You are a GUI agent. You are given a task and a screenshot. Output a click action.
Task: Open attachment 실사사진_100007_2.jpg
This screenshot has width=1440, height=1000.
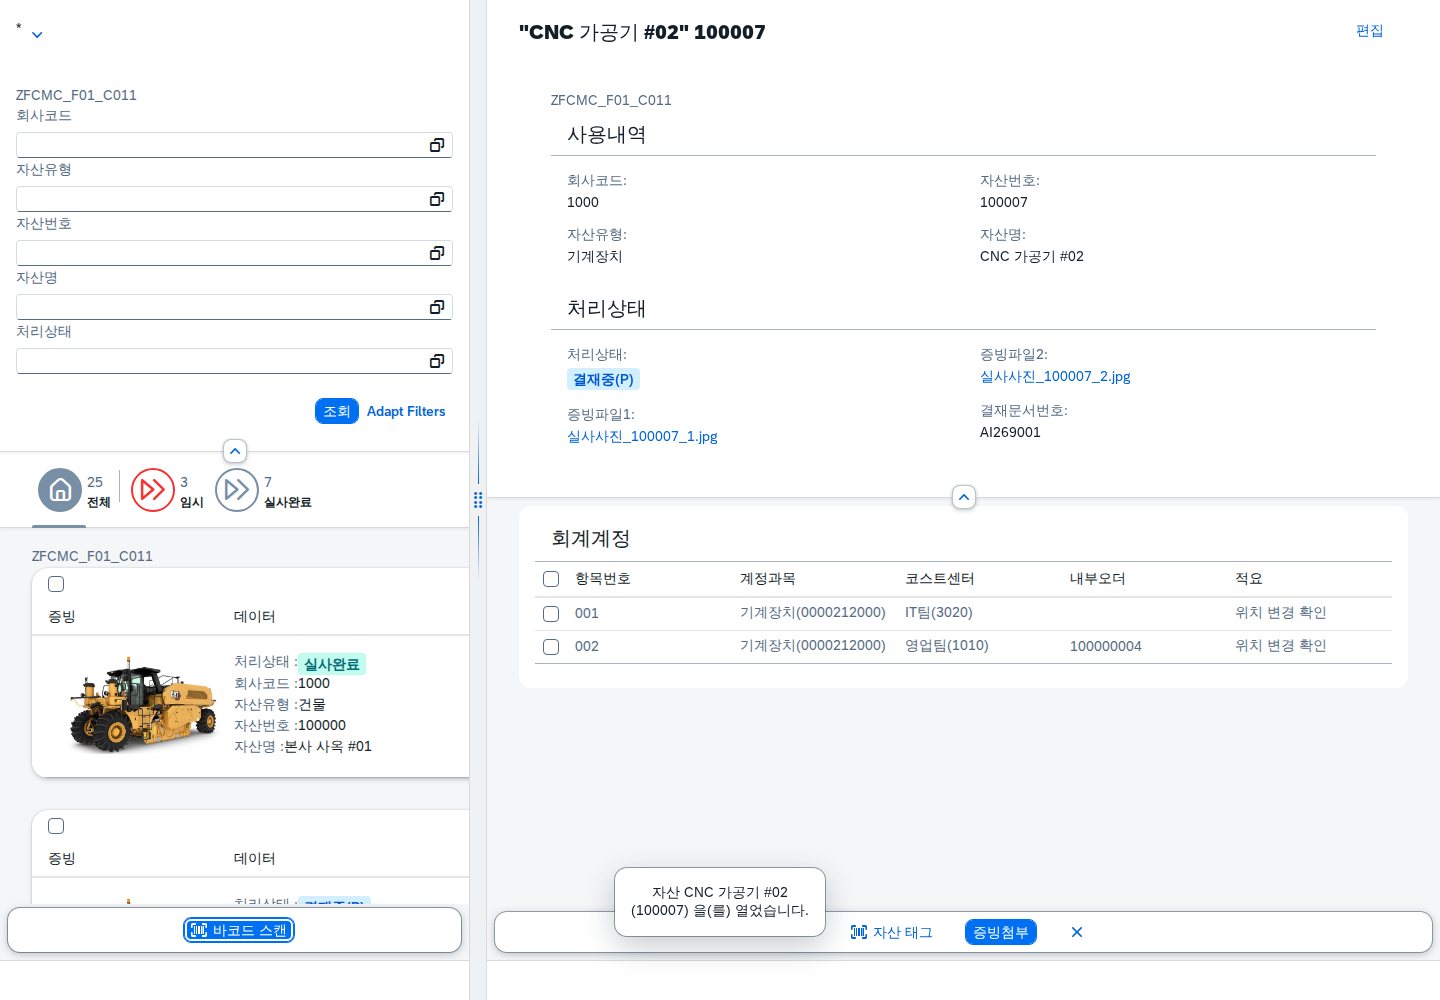pyautogui.click(x=1055, y=376)
